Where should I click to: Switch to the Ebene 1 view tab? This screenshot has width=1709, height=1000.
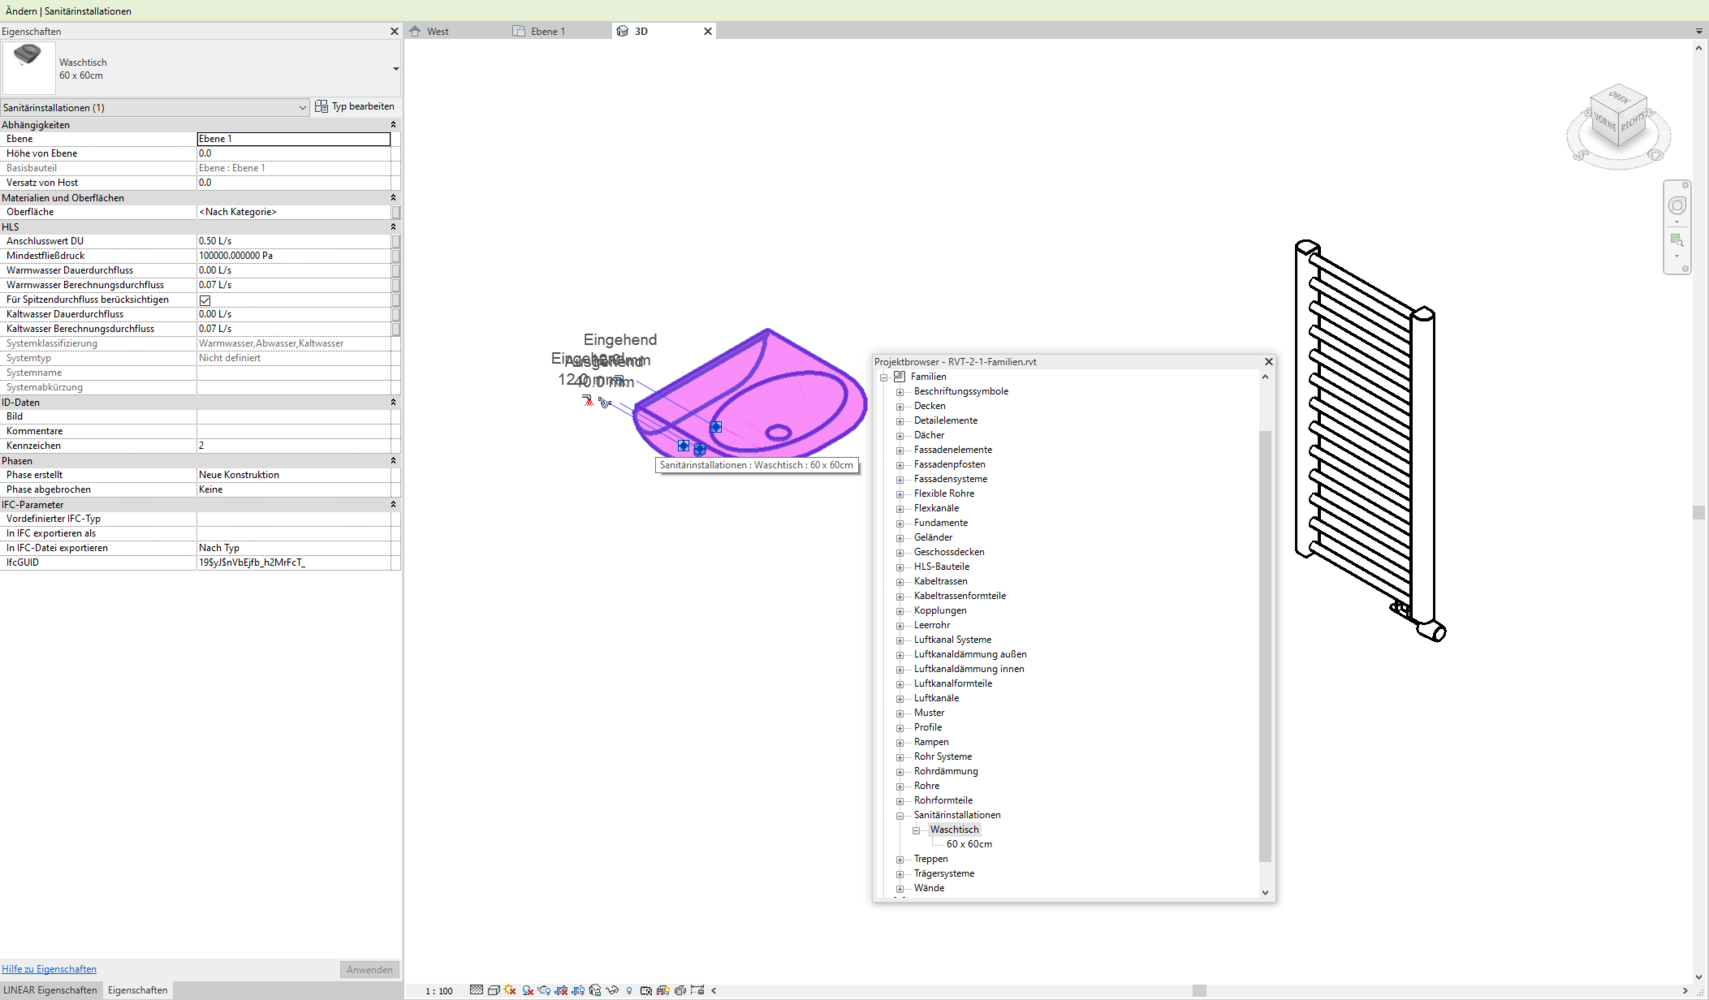point(548,31)
